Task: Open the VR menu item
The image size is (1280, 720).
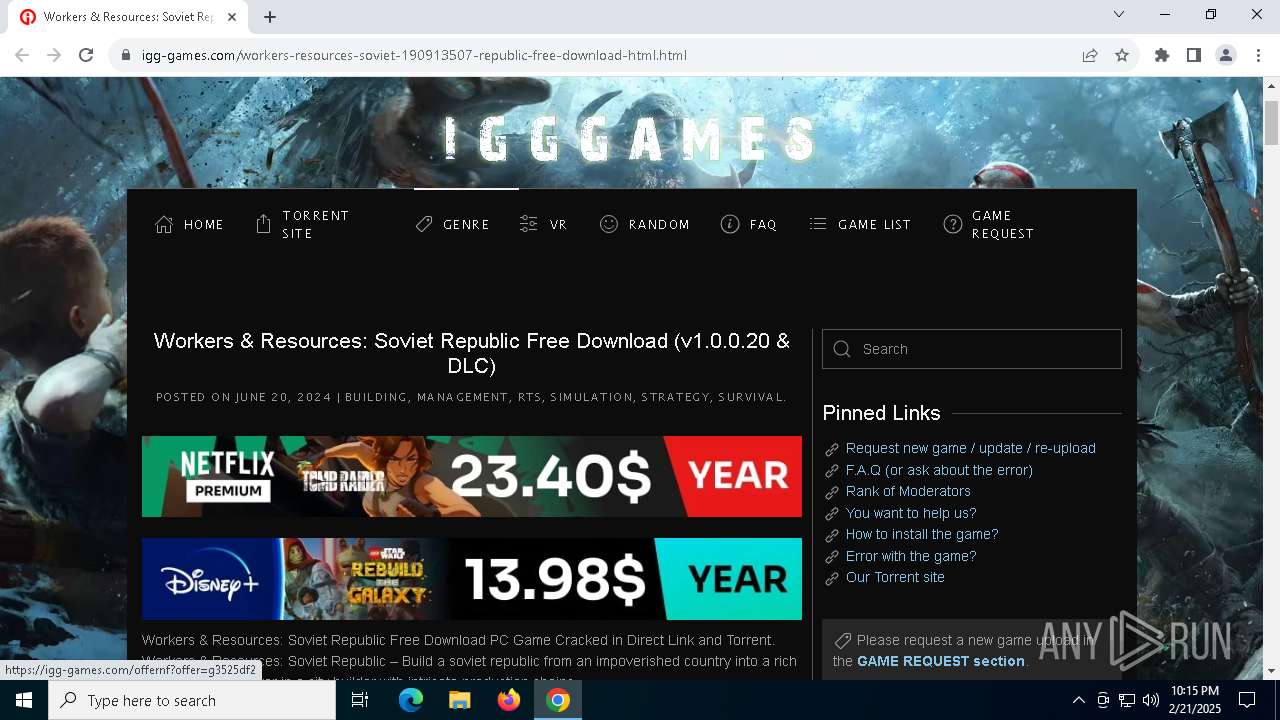Action: pyautogui.click(x=543, y=224)
